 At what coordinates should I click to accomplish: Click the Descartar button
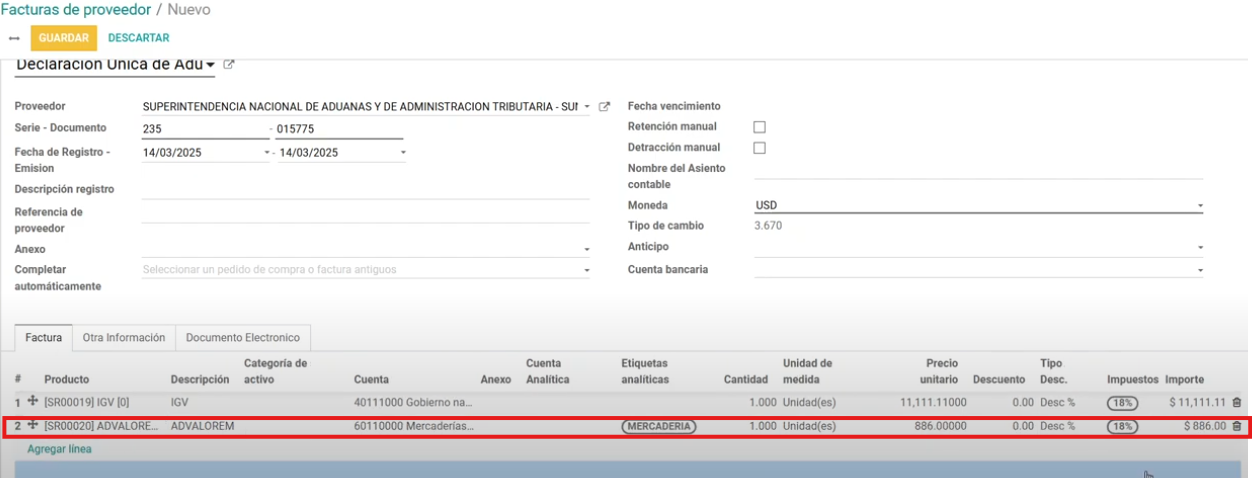coord(139,38)
